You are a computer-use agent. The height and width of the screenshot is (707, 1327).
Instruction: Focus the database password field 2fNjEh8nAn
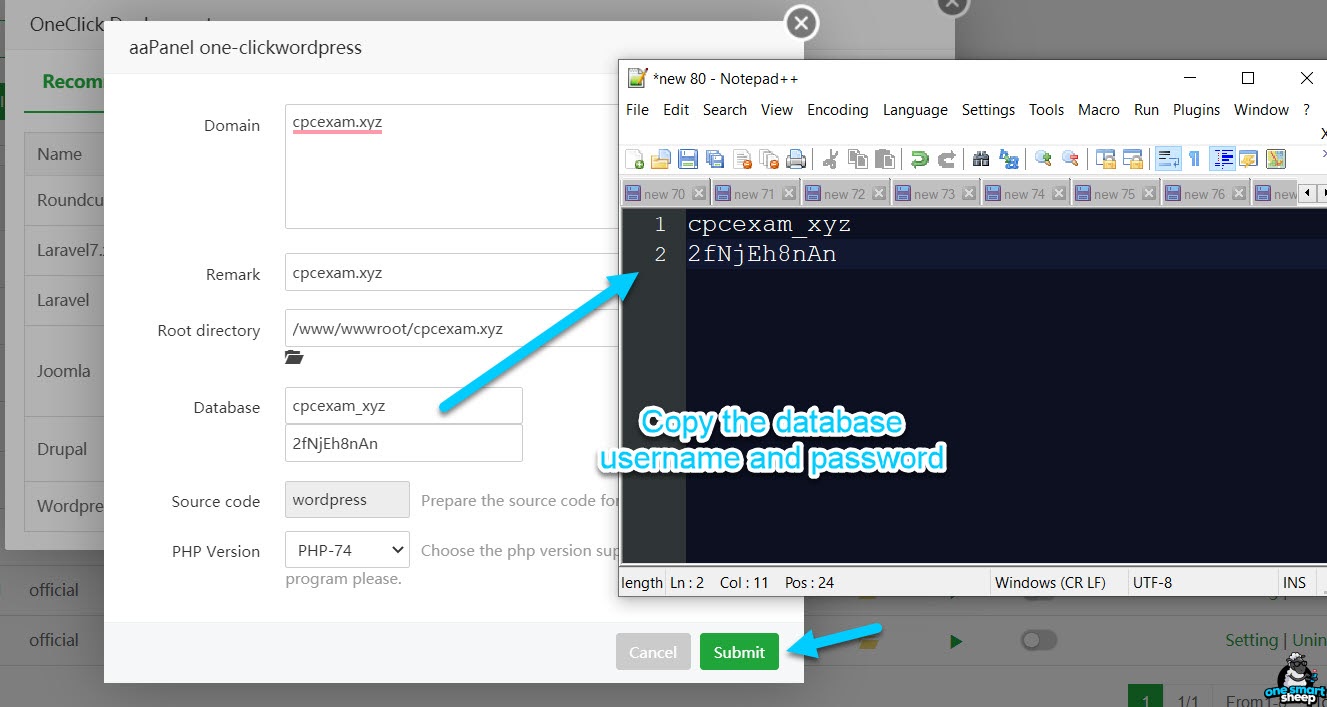404,443
